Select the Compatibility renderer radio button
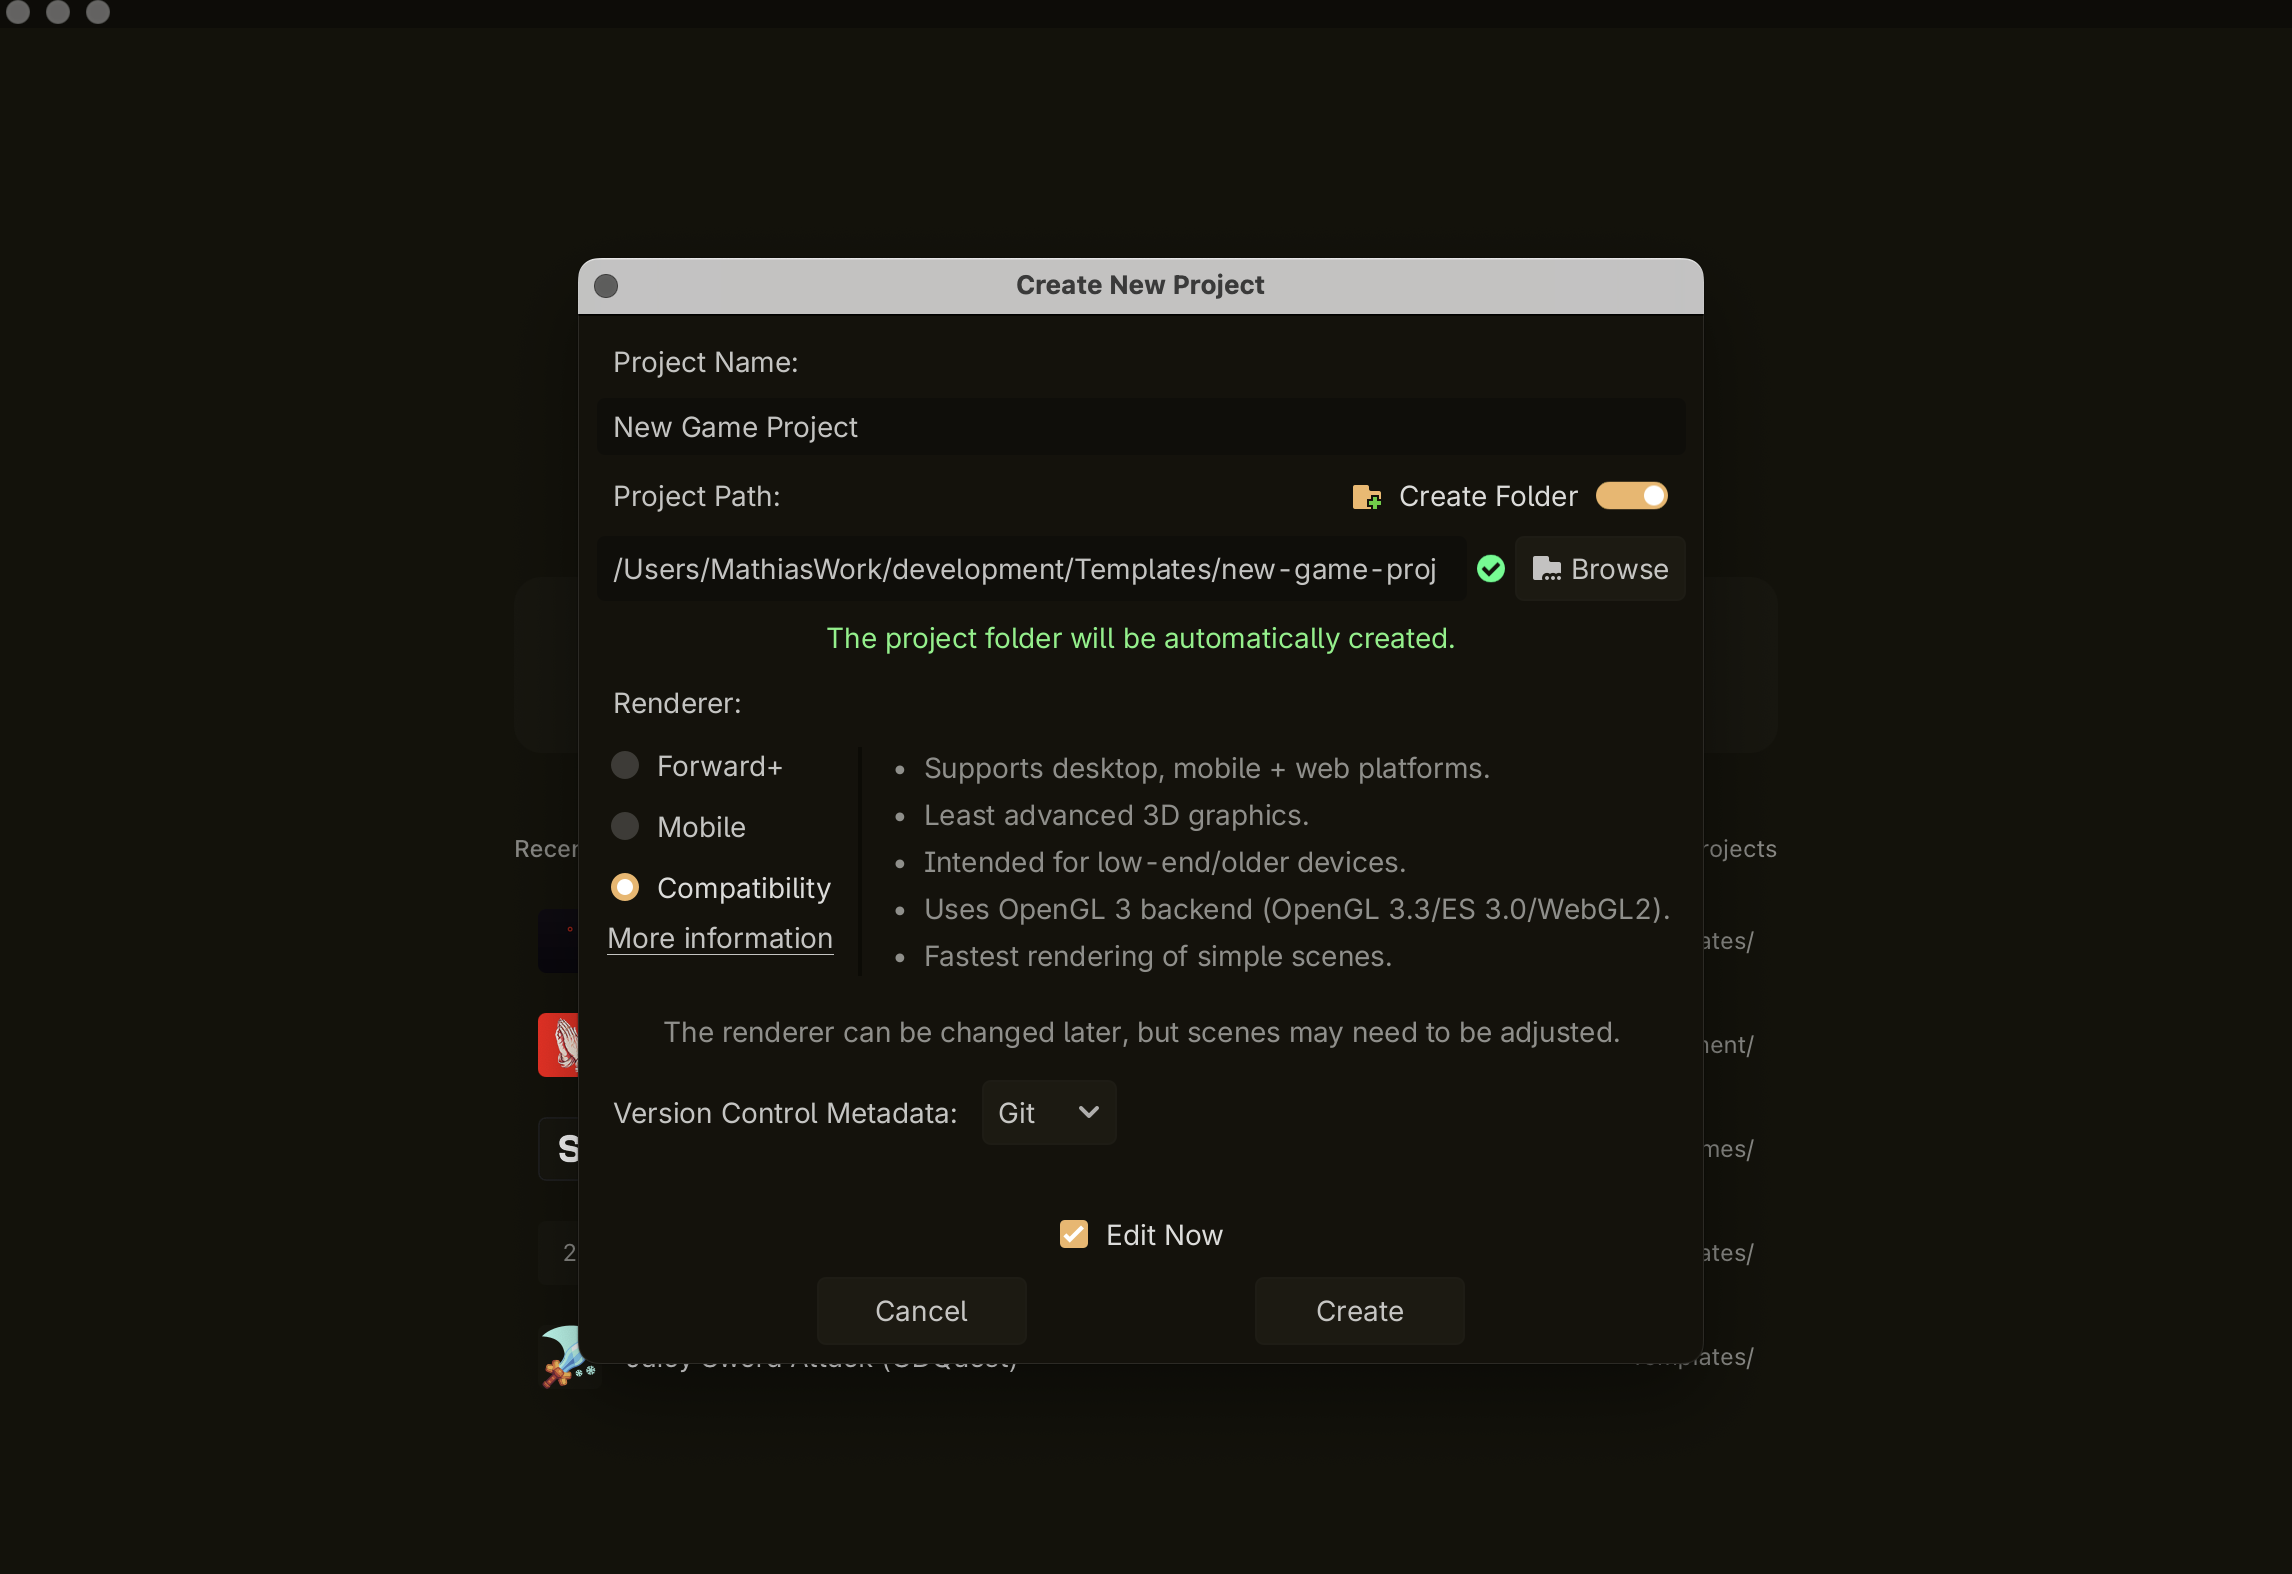This screenshot has height=1574, width=2292. [625, 887]
